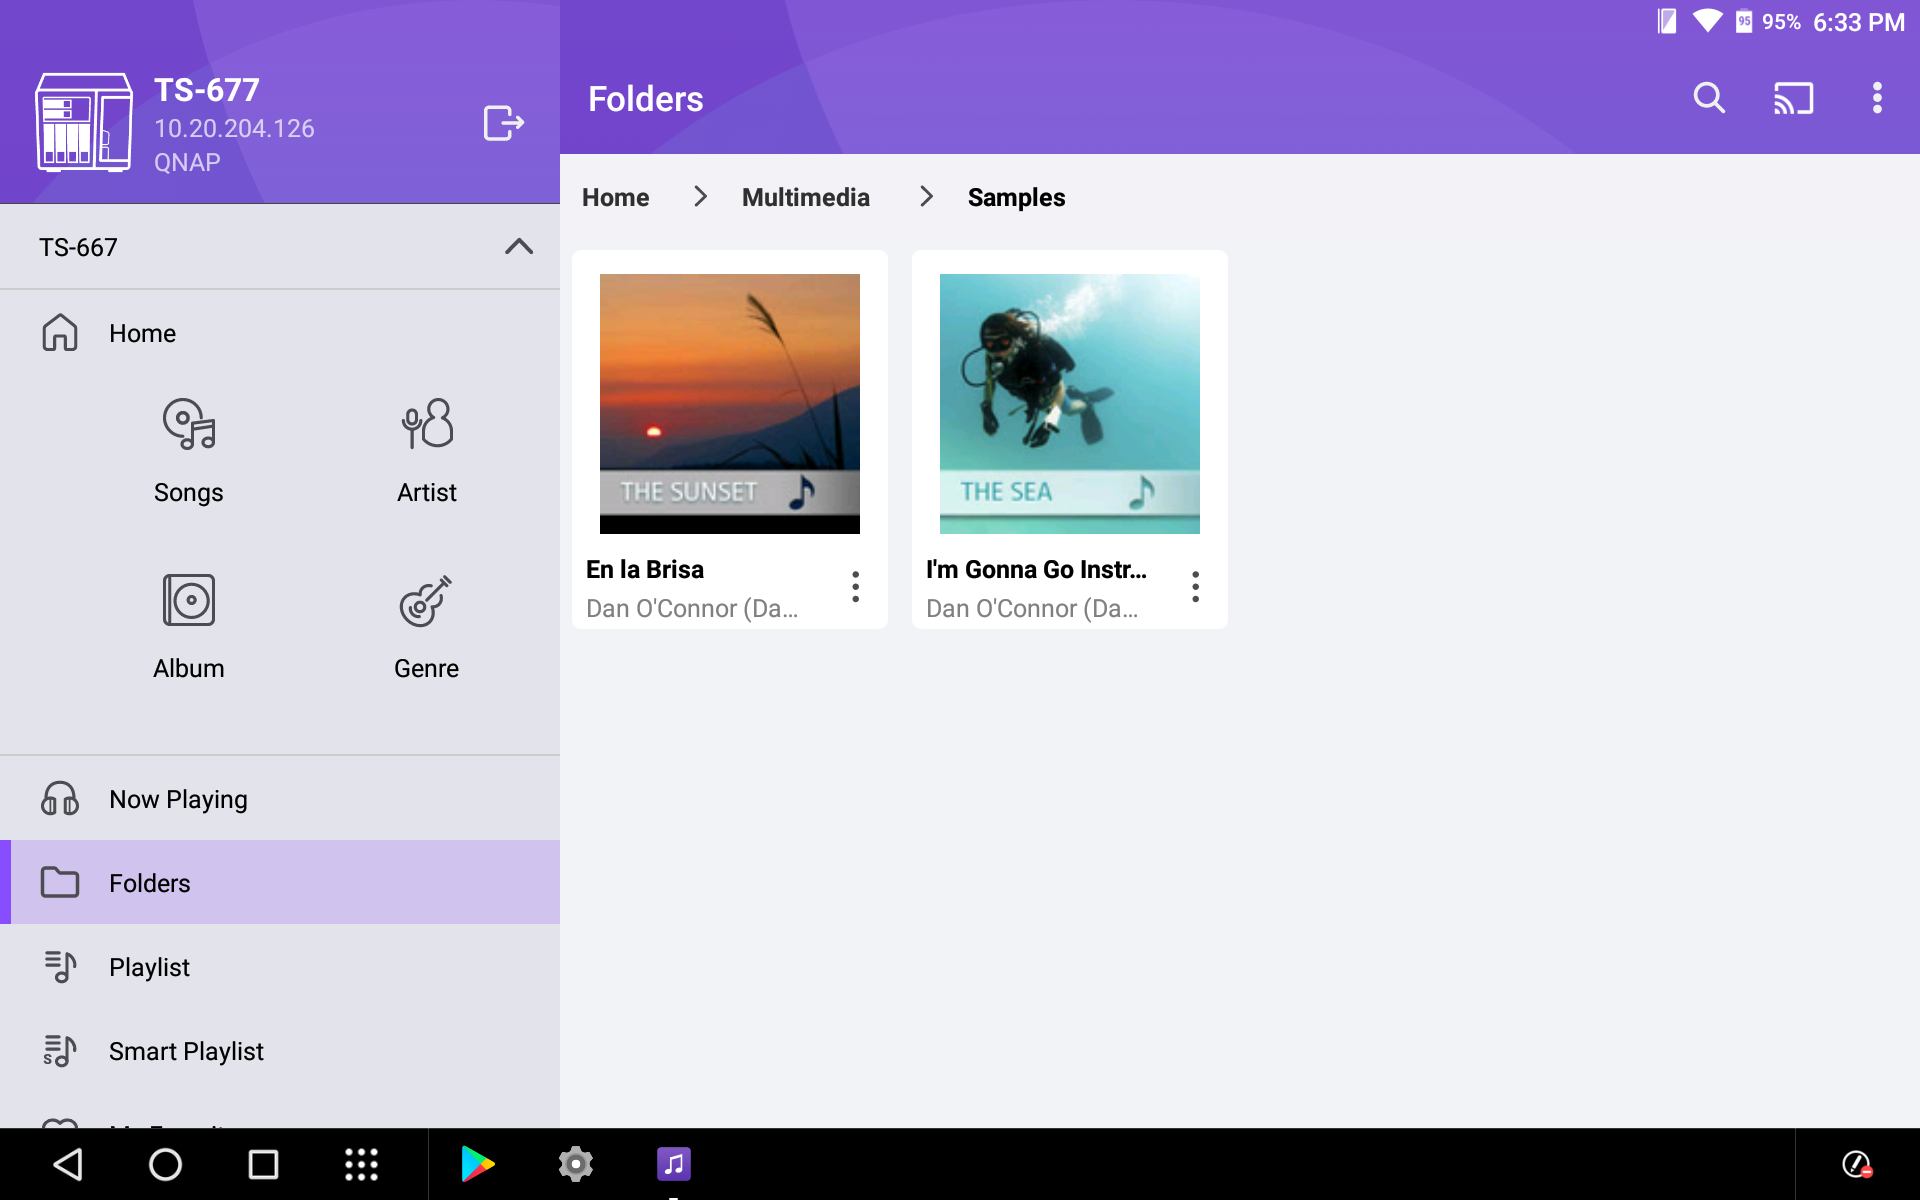
Task: Open options for I'm Gonna Go Instr...
Action: click(x=1195, y=587)
